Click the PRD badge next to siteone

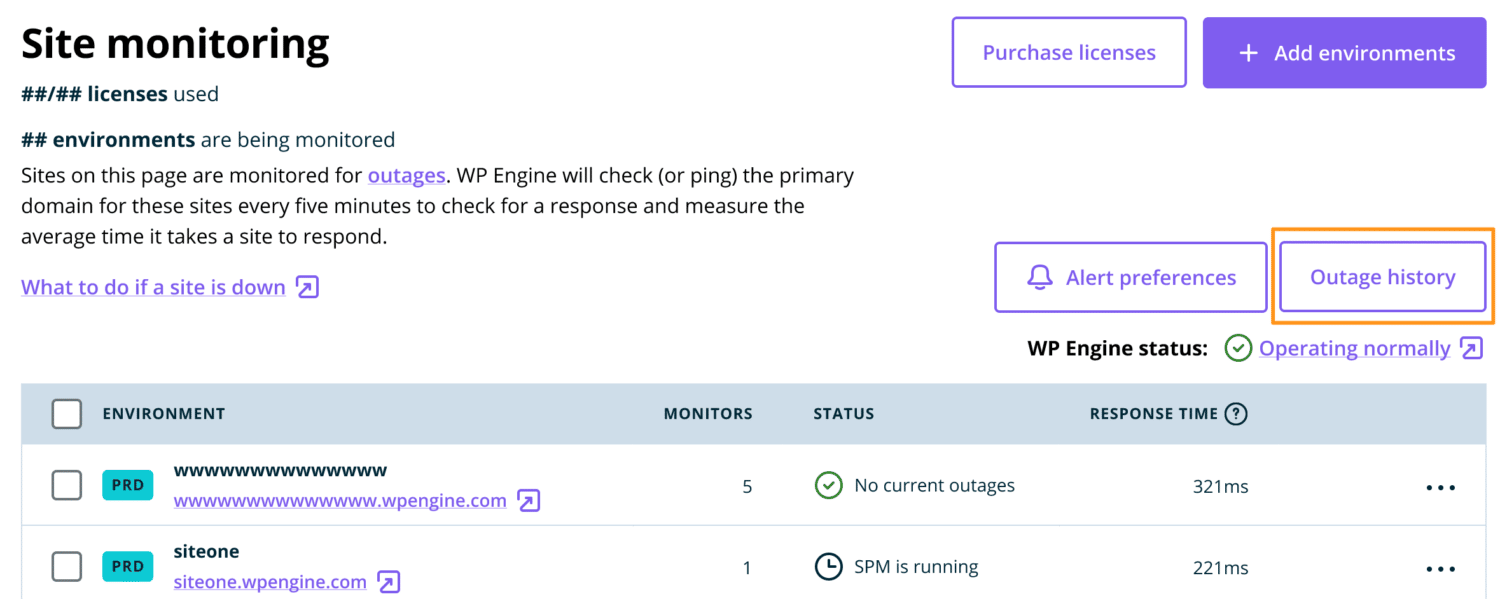tap(127, 566)
